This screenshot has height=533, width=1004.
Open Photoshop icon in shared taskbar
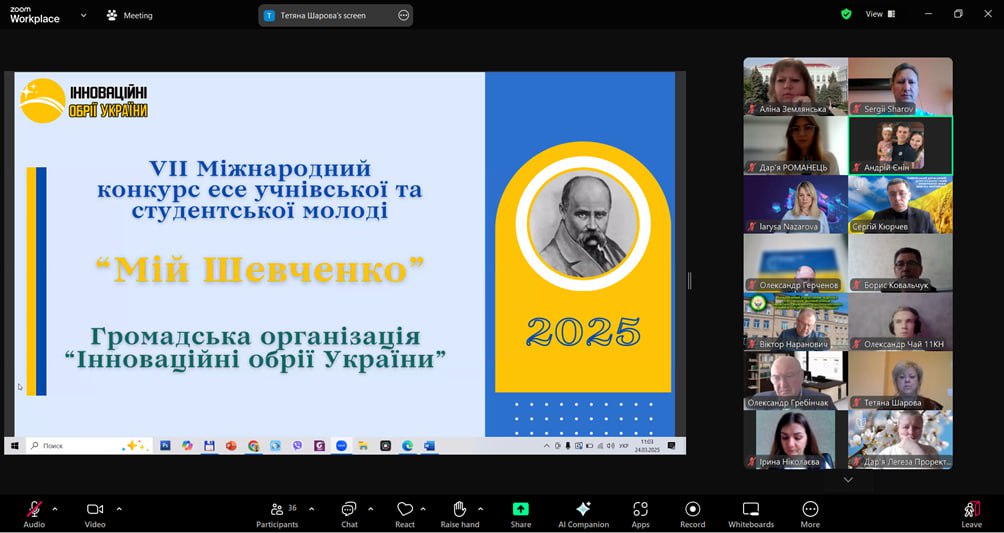coord(165,446)
